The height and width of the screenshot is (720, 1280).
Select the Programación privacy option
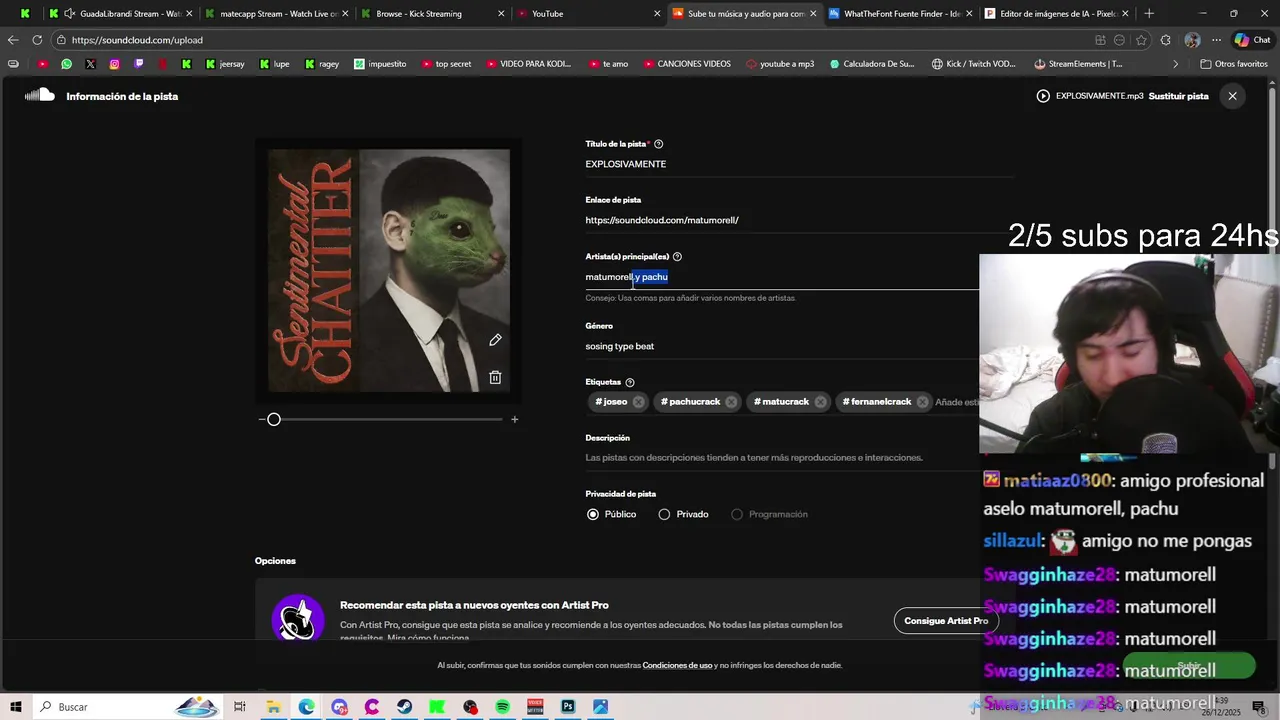point(737,514)
